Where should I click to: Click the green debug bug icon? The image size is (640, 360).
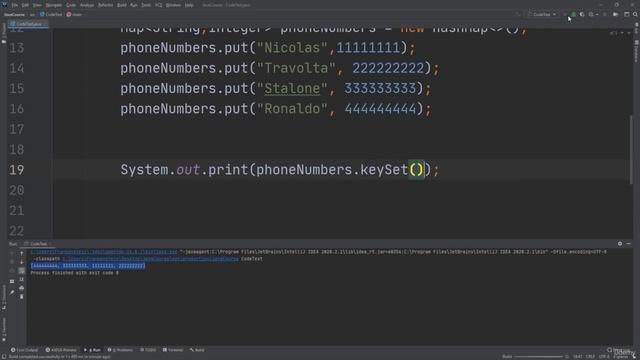pos(573,15)
